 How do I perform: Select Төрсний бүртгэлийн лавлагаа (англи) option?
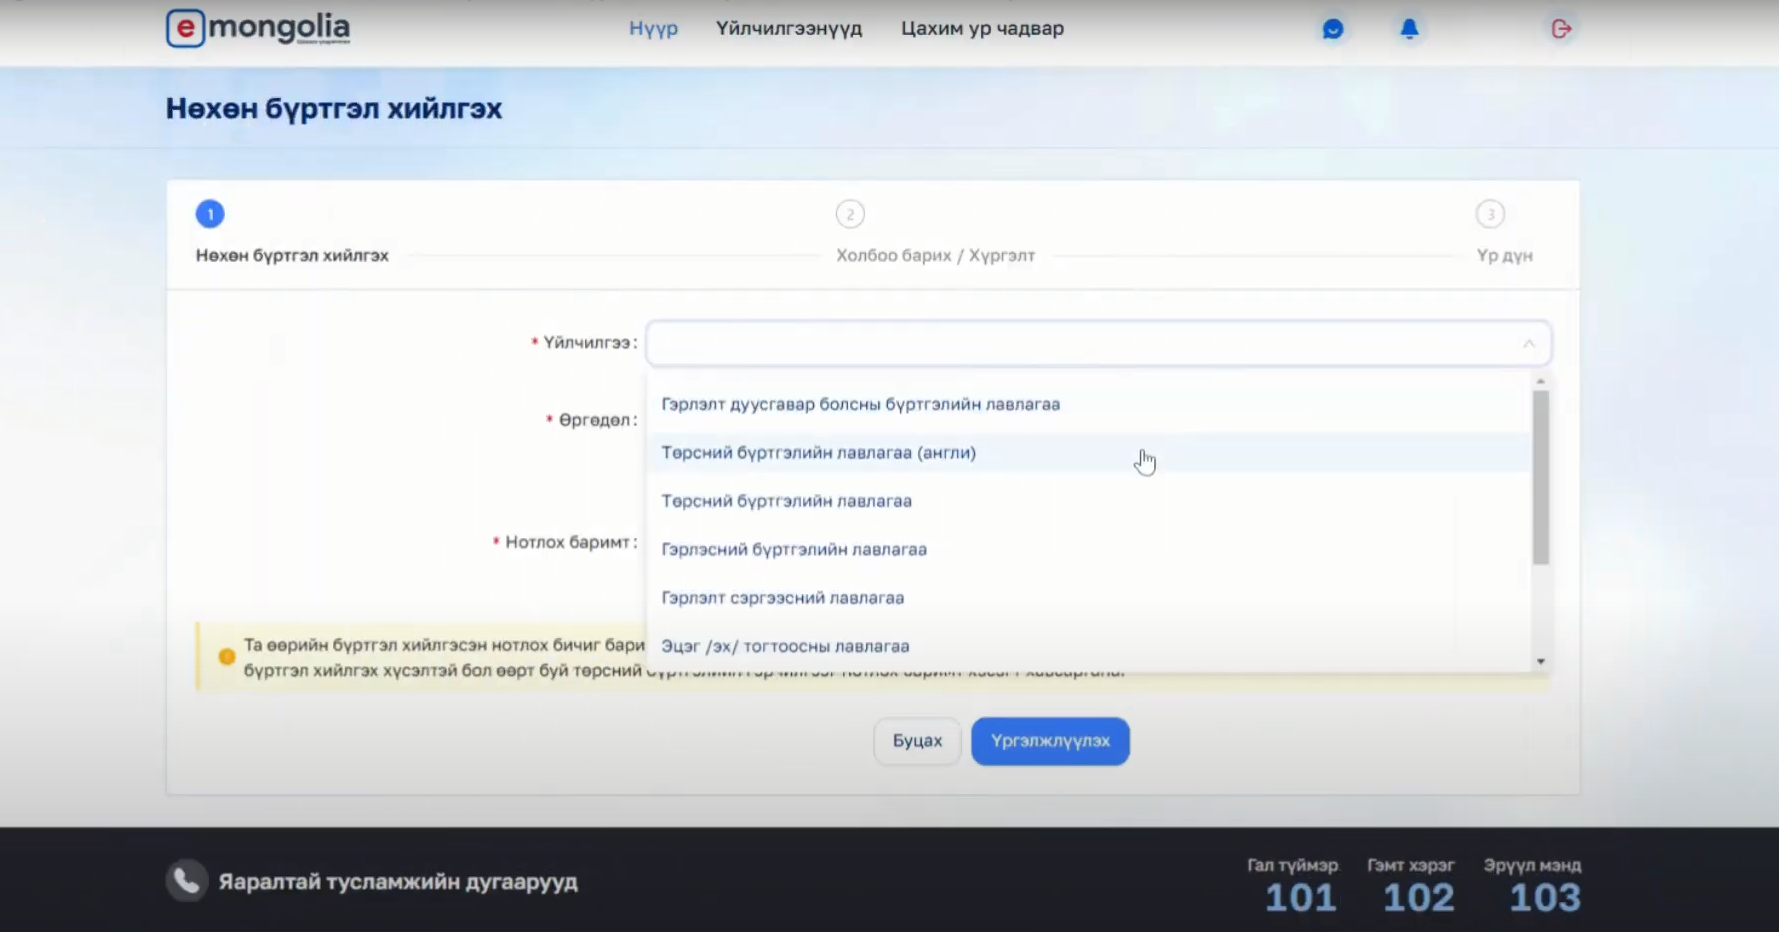pos(1090,453)
